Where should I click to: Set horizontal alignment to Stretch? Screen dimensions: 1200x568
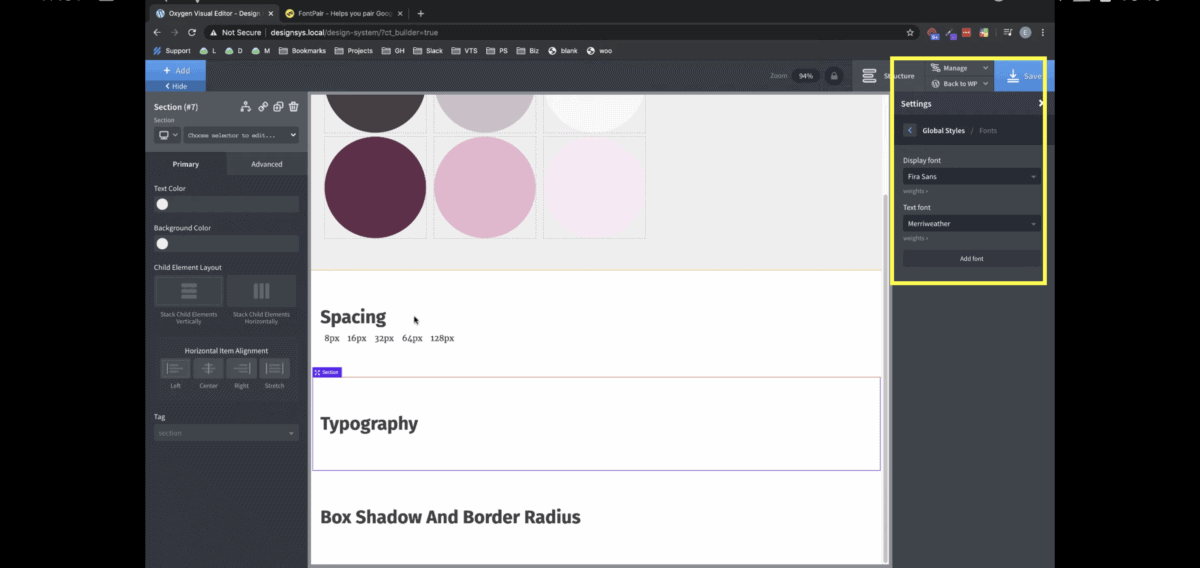(274, 369)
